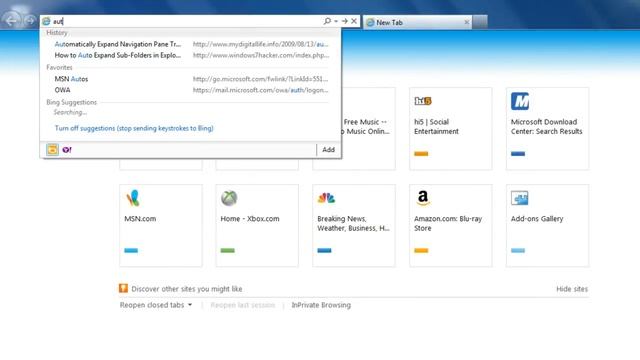Viewport: 640px width, 360px height.
Task: Turn off suggestions link
Action: (134, 128)
